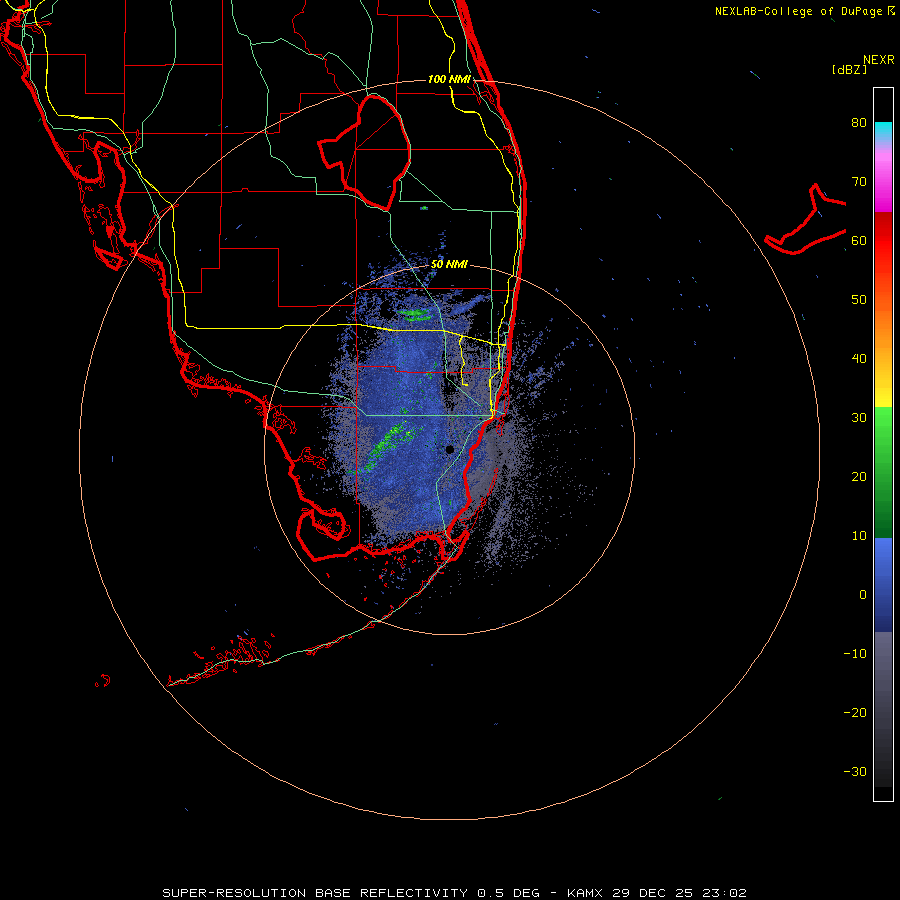Click the 10 dBZ scale value
Viewport: 900px width, 900px height.
(859, 536)
